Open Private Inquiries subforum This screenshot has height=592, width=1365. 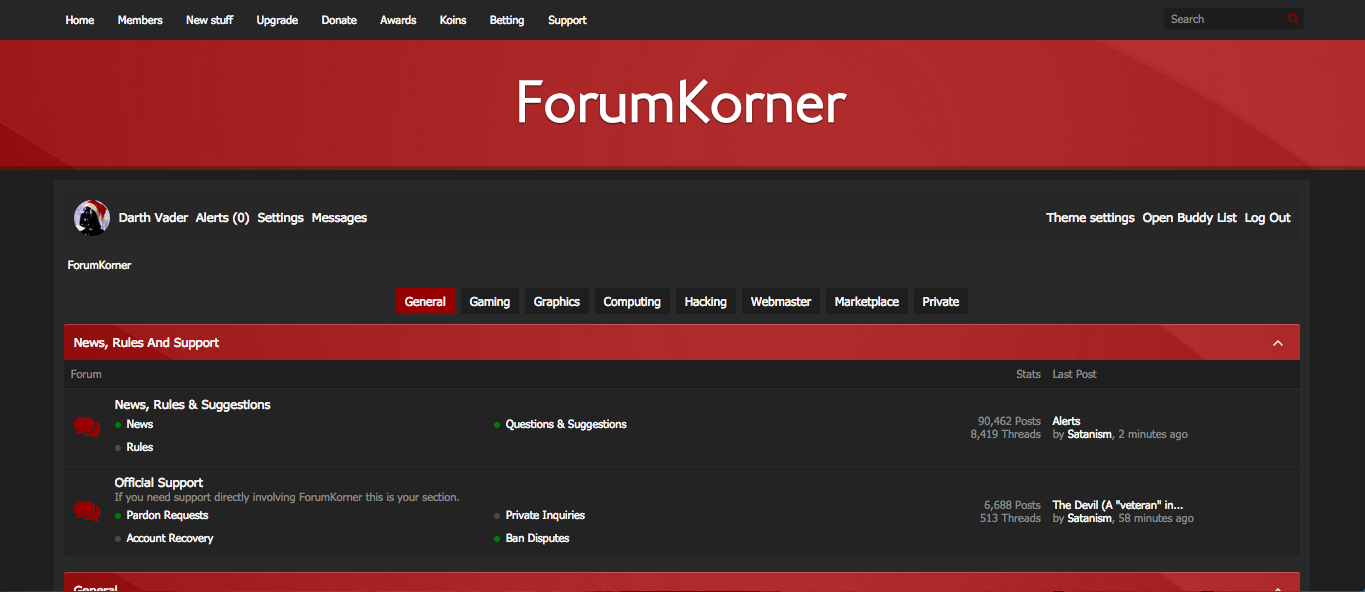click(x=545, y=516)
